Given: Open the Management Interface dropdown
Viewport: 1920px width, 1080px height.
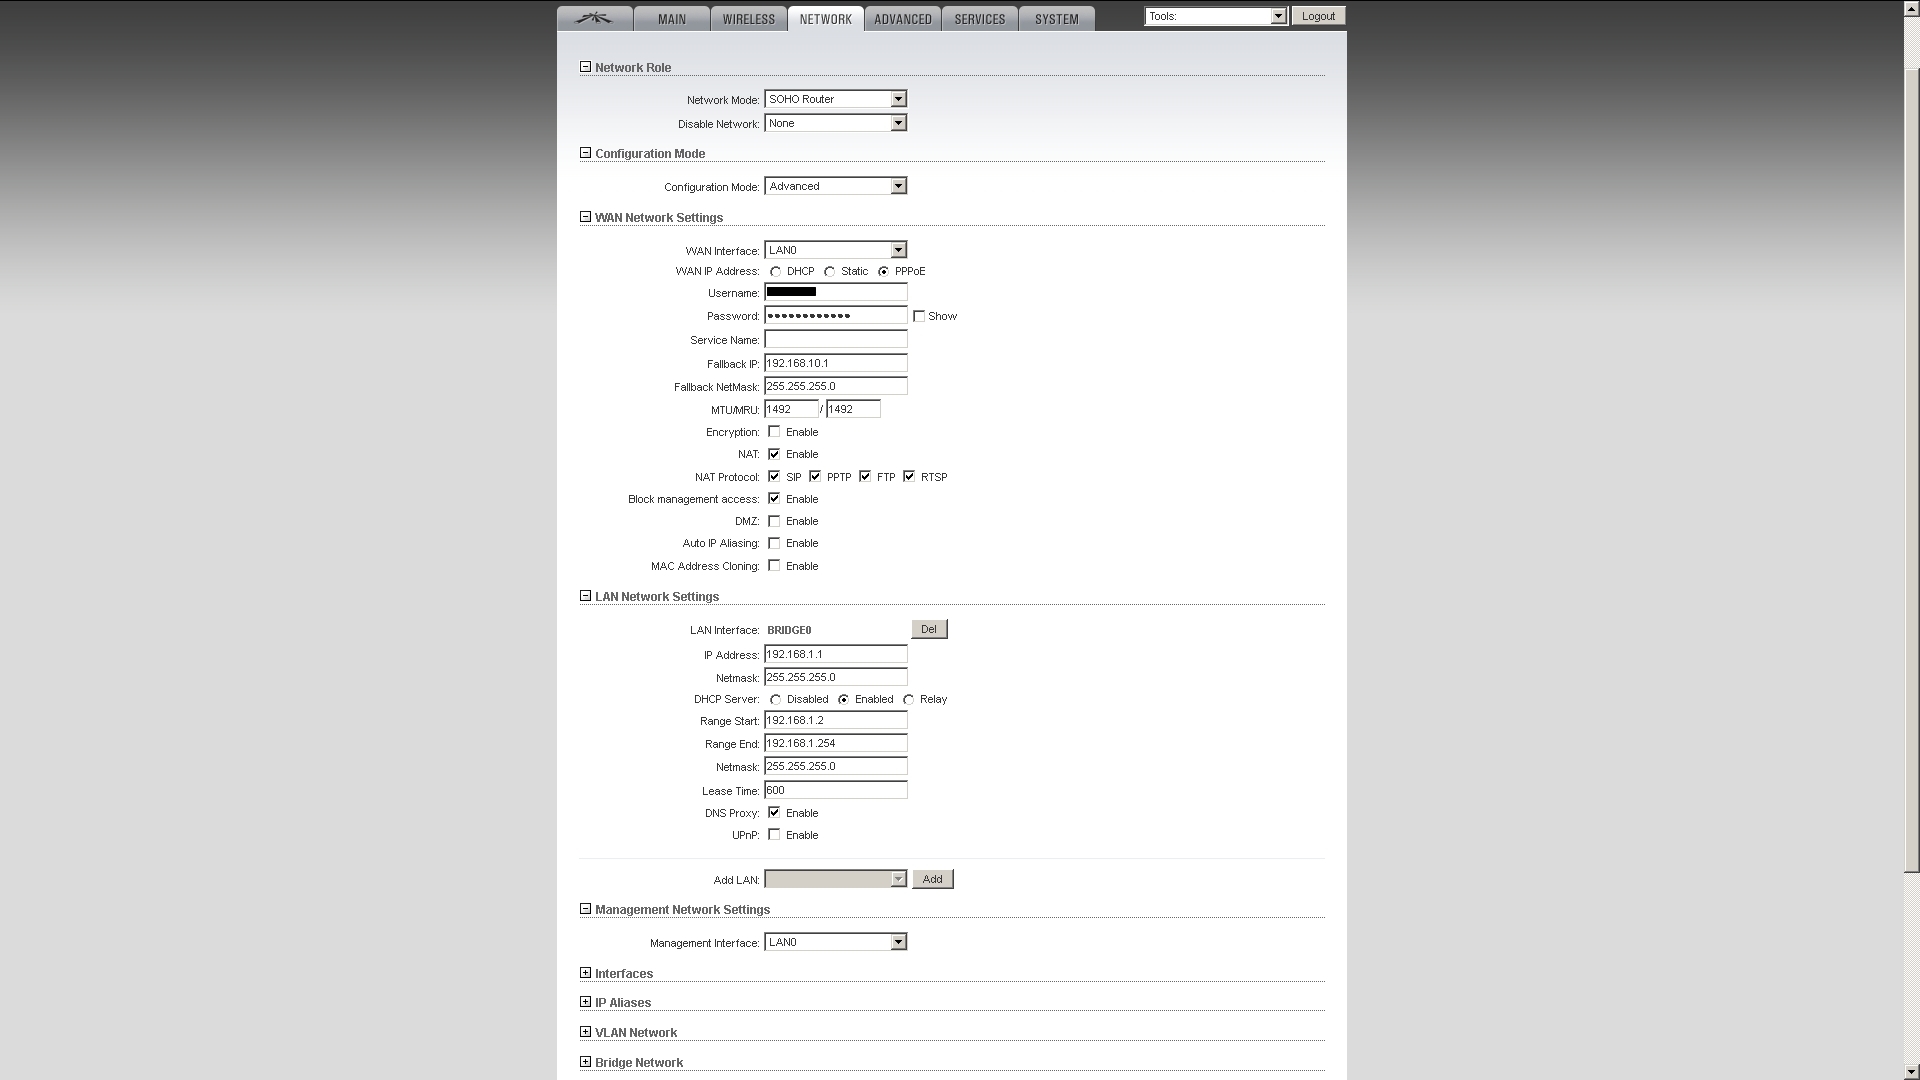Looking at the screenshot, I should click(x=835, y=942).
